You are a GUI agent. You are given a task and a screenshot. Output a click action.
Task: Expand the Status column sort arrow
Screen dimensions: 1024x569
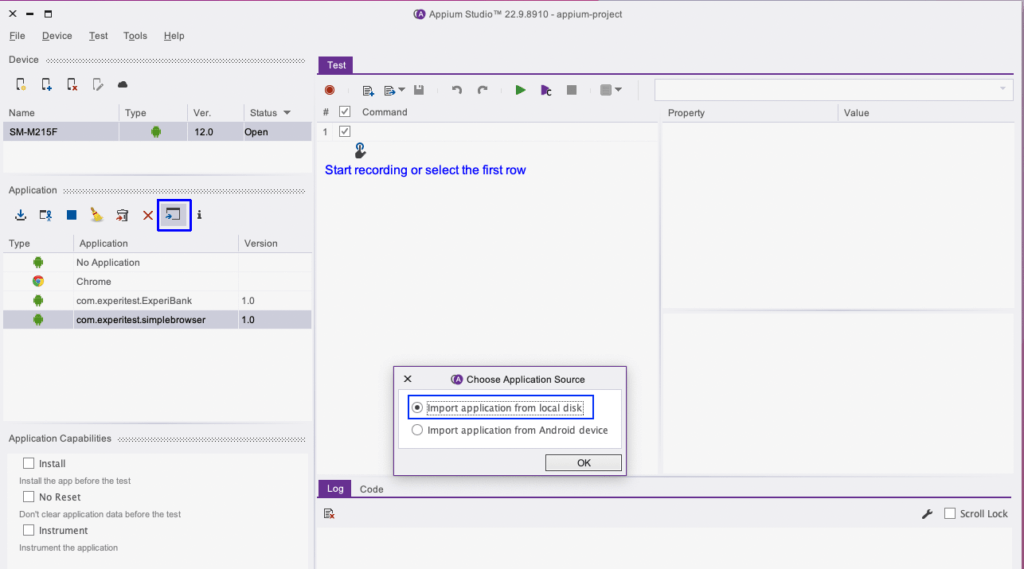pyautogui.click(x=288, y=113)
